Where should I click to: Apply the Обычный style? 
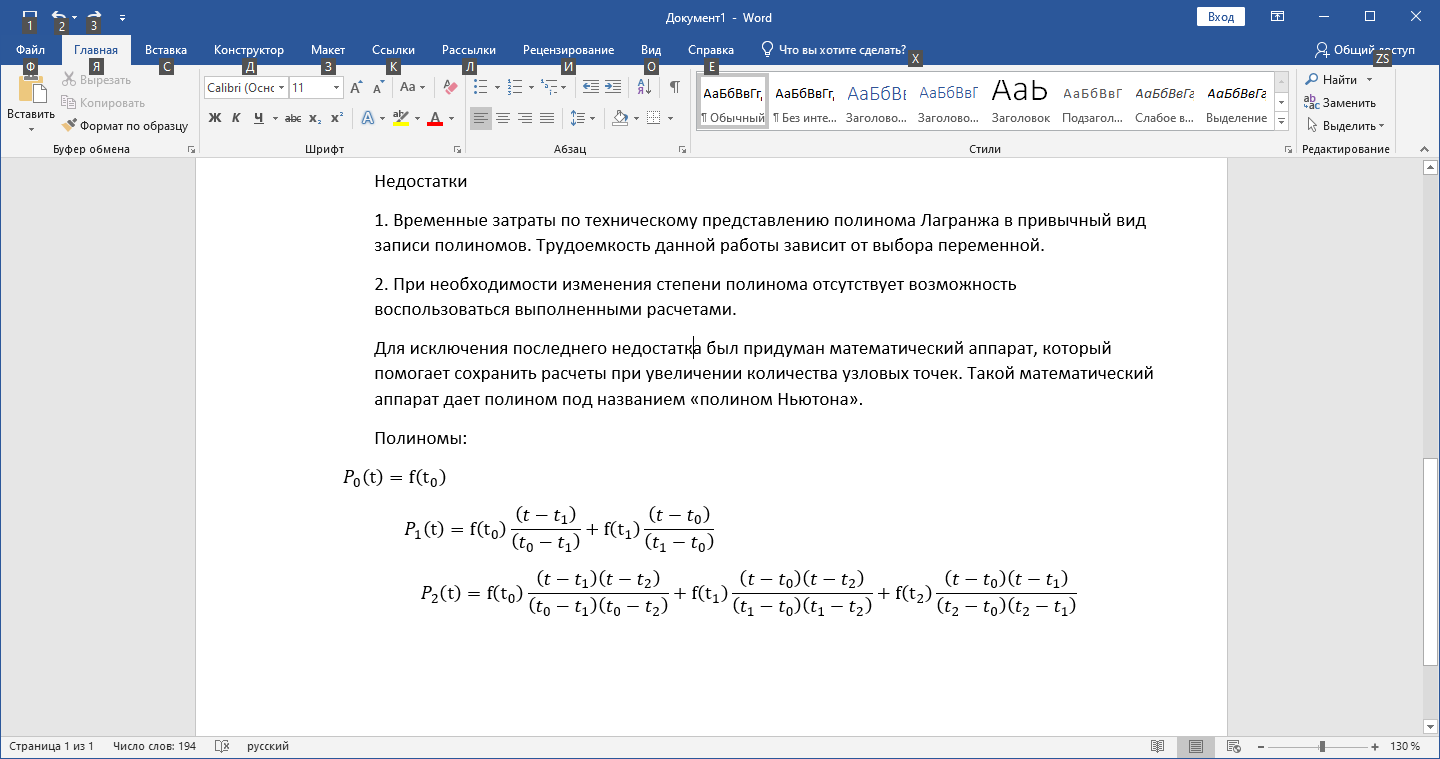[733, 100]
